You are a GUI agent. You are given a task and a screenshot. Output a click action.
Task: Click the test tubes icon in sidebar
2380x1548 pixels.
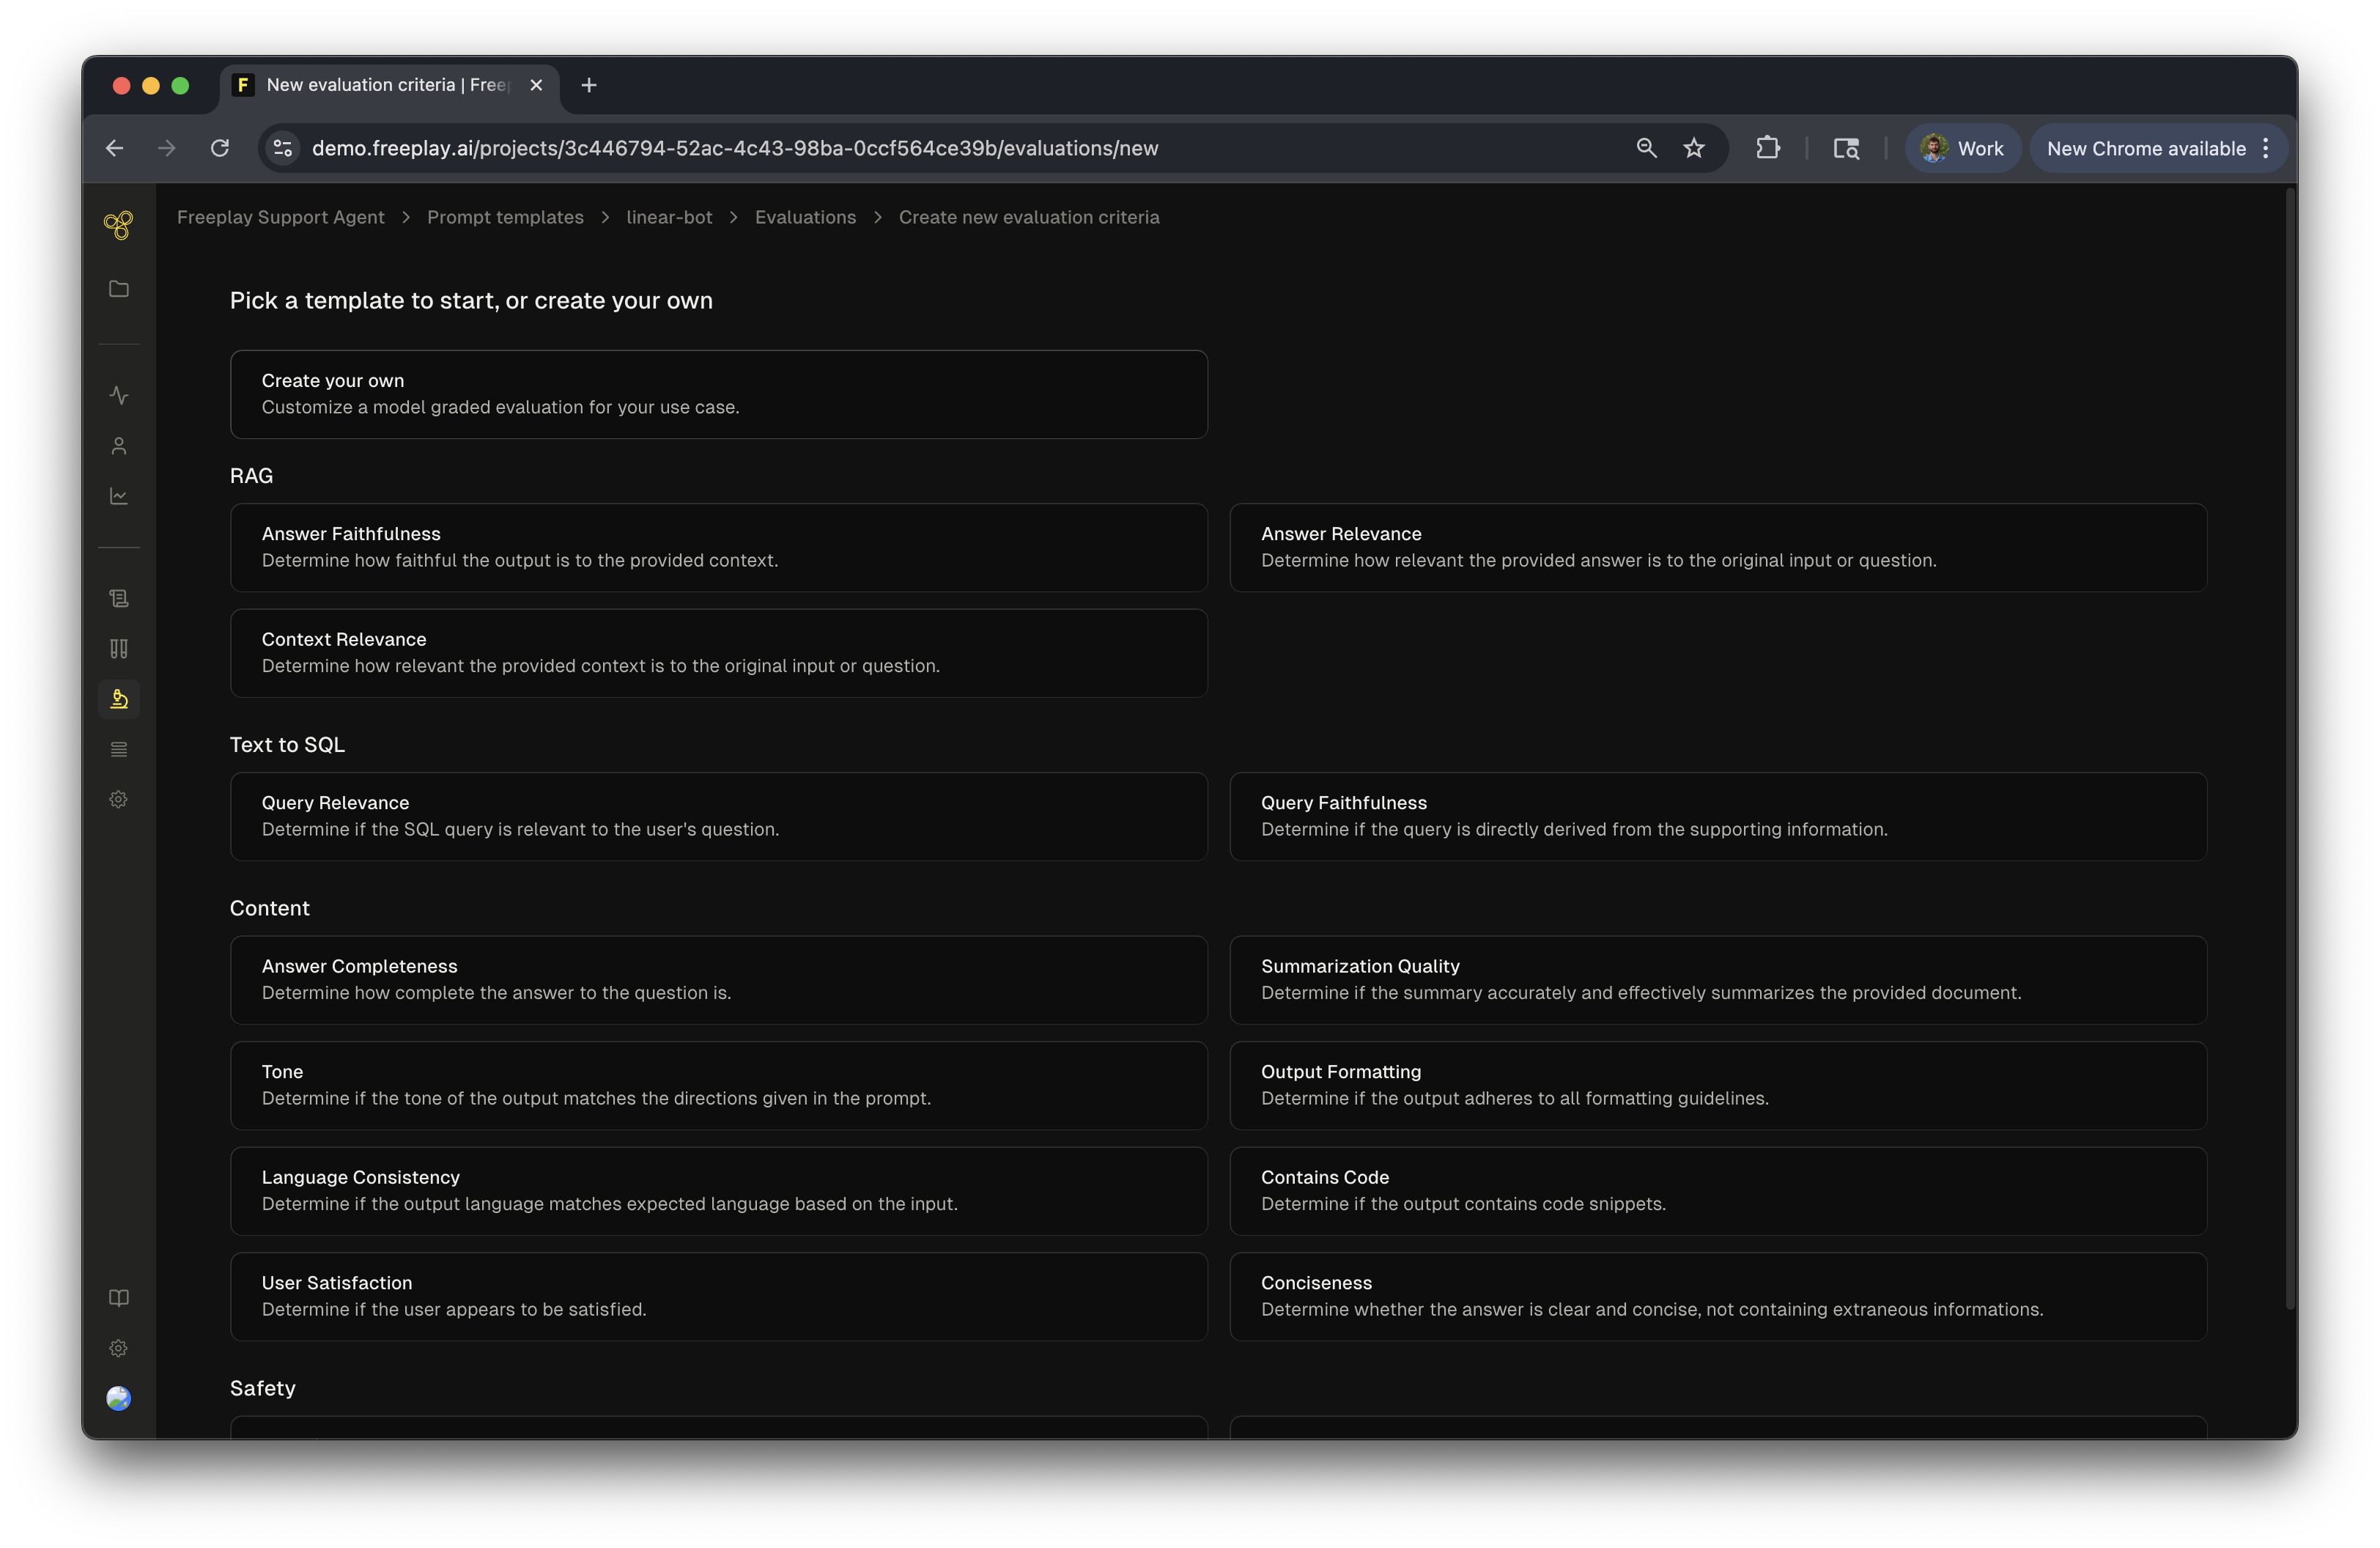coord(118,649)
